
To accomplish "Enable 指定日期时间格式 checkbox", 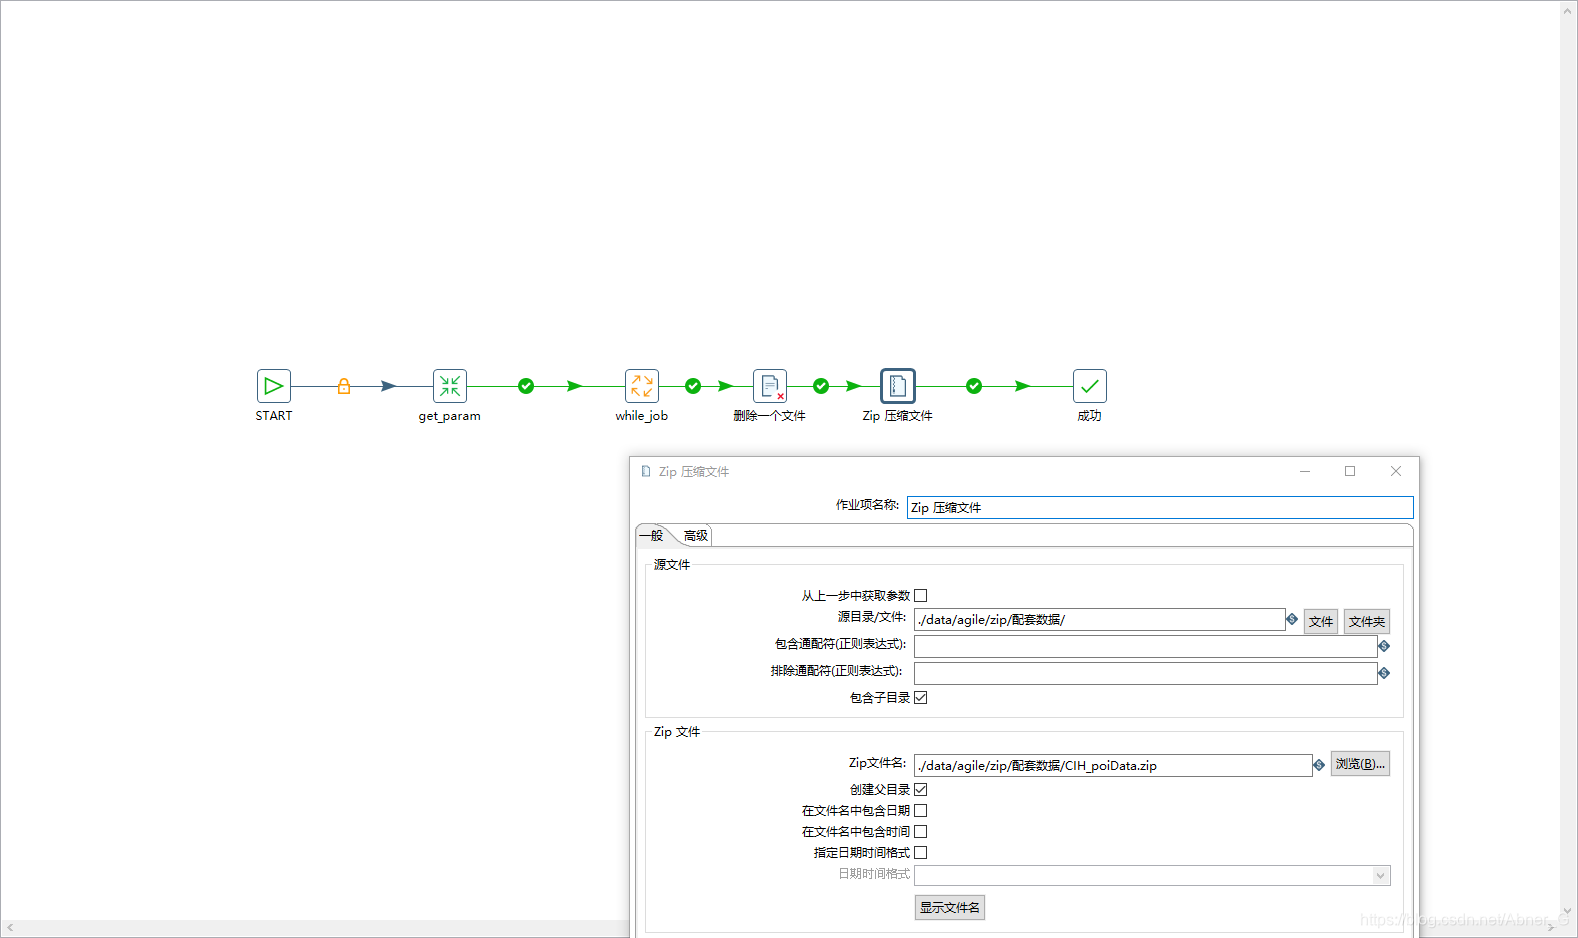I will click(x=921, y=852).
